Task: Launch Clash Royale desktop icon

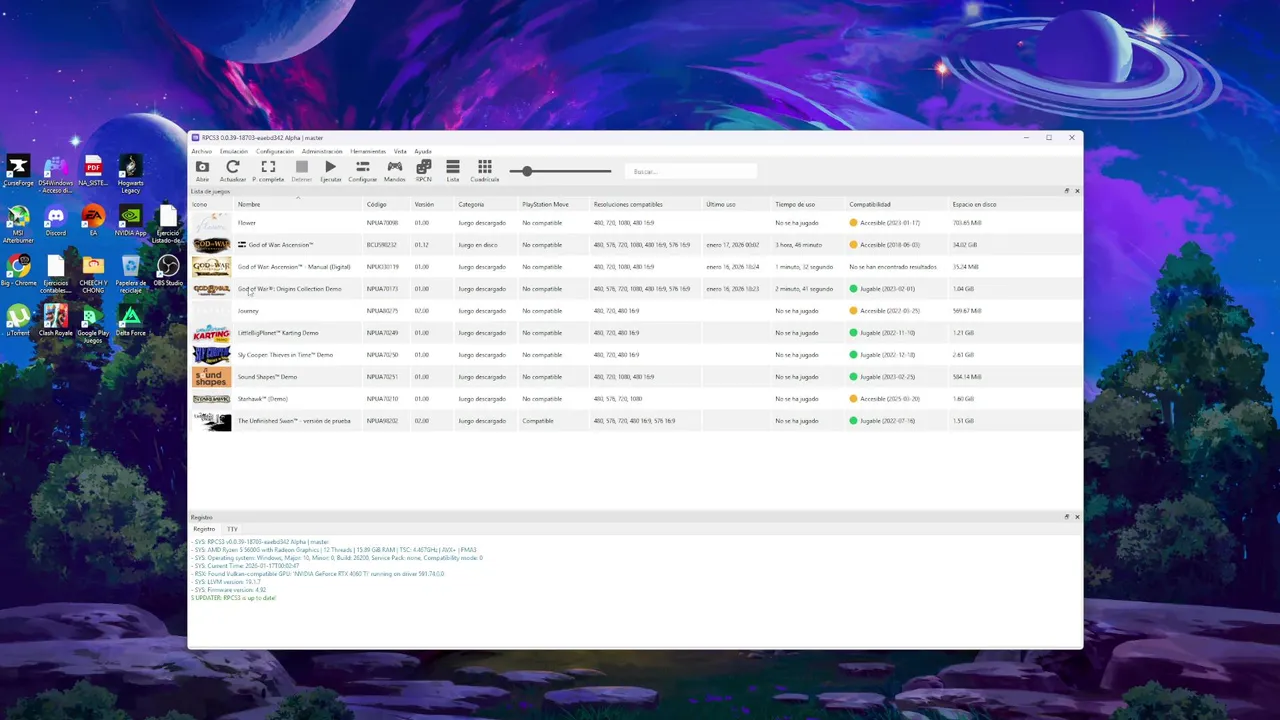Action: click(56, 320)
